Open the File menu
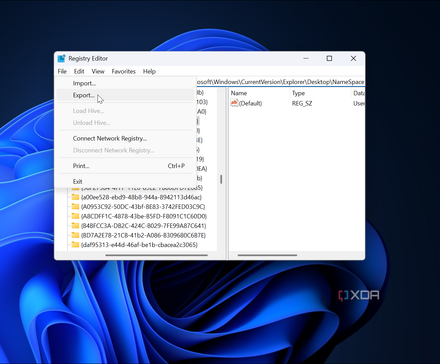The width and height of the screenshot is (440, 364). [x=62, y=71]
